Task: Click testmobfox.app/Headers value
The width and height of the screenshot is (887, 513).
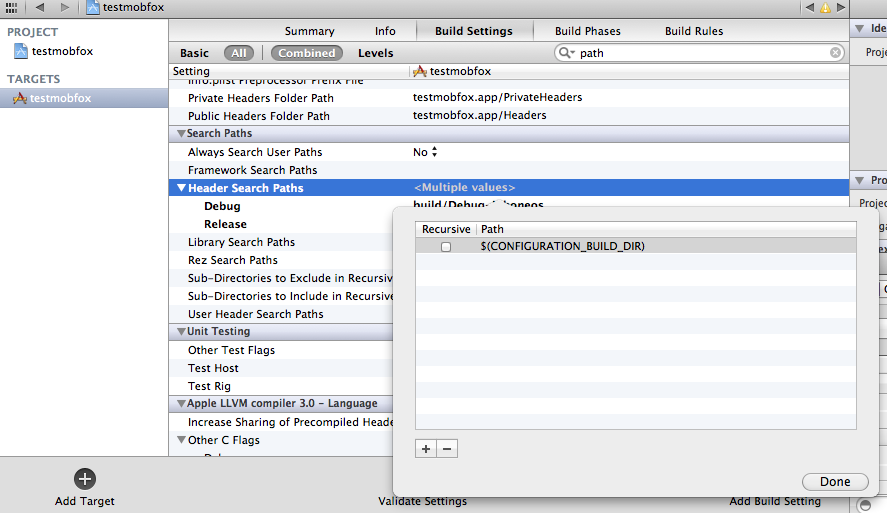Action: pyautogui.click(x=480, y=115)
